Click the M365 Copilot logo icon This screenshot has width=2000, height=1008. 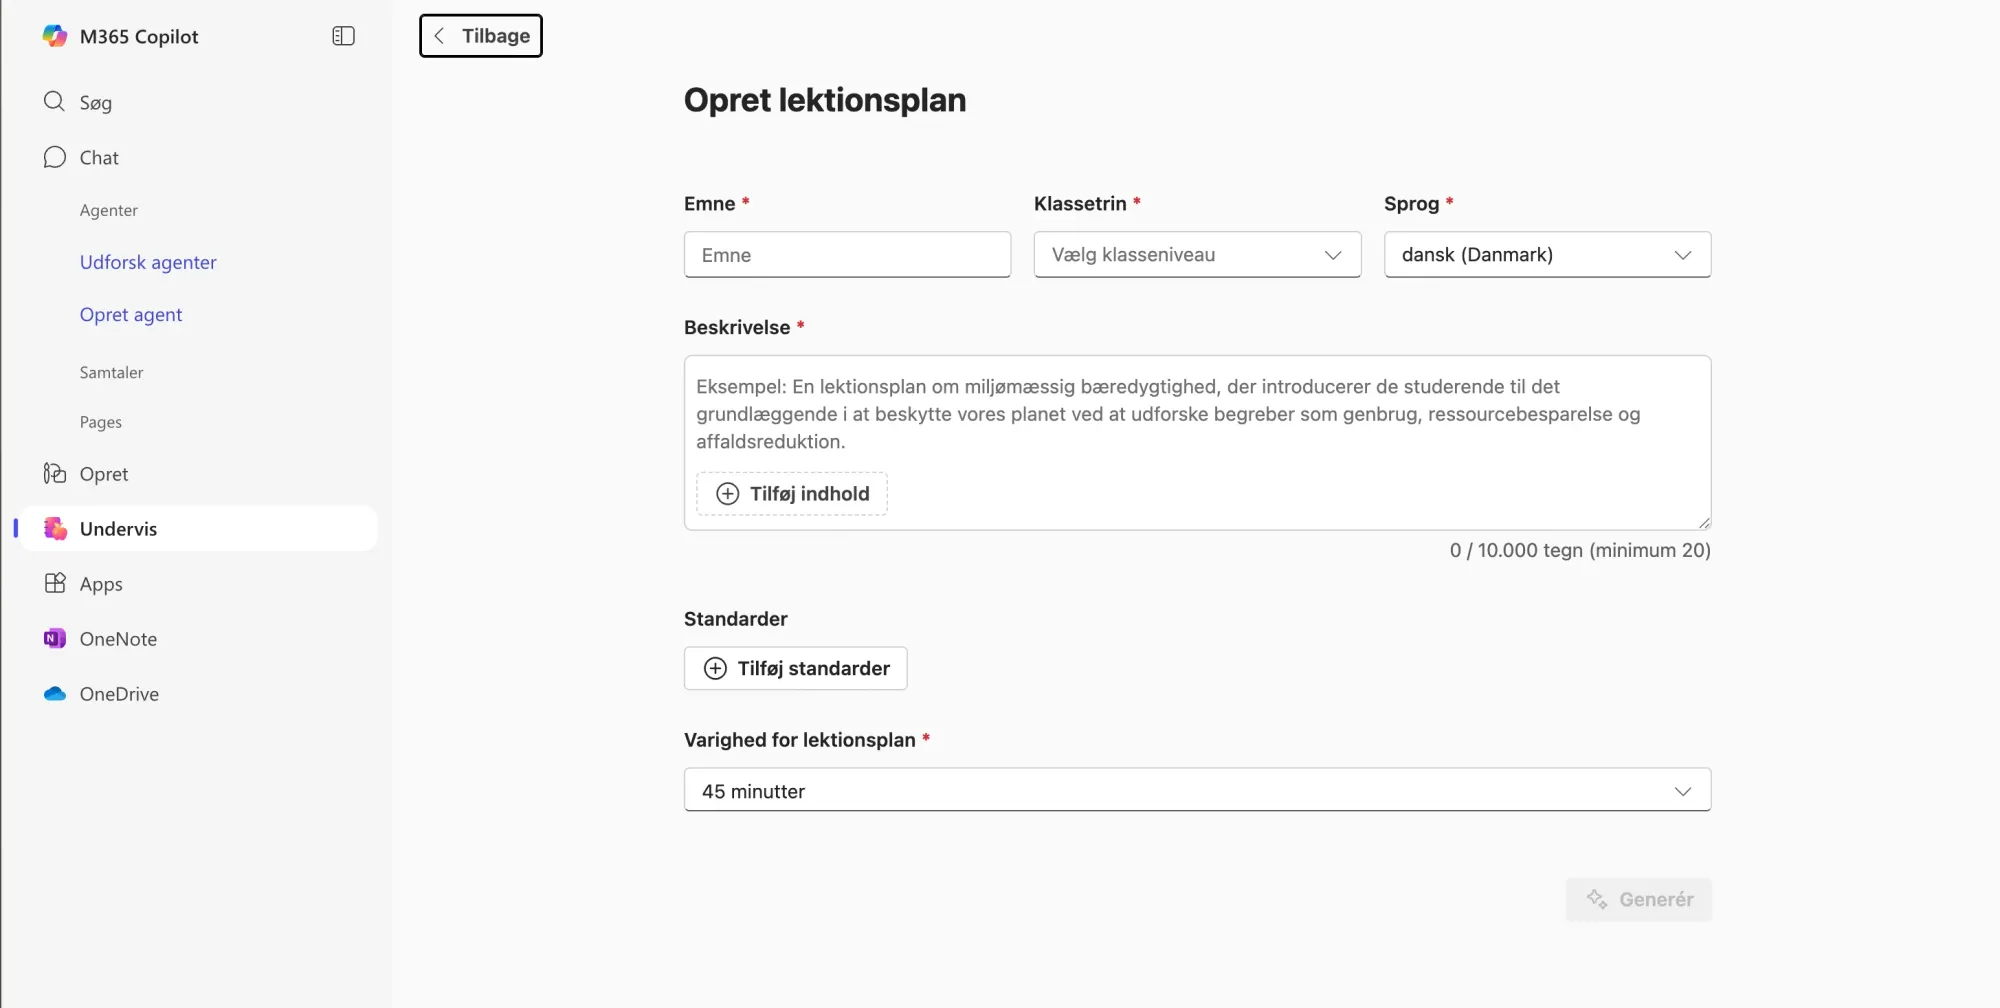click(55, 36)
